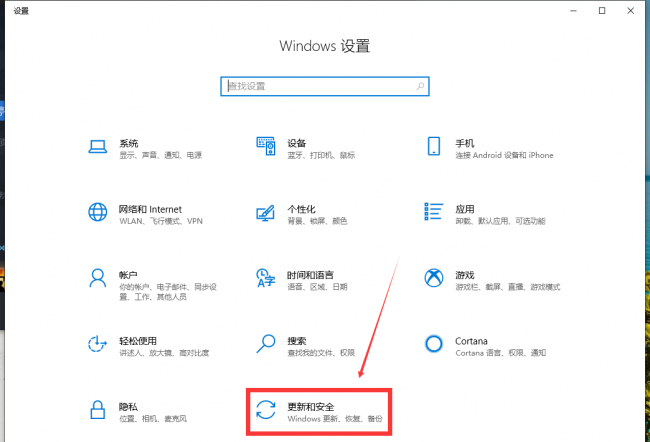
Task: Open the 手机 phone icon
Action: pyautogui.click(x=434, y=146)
